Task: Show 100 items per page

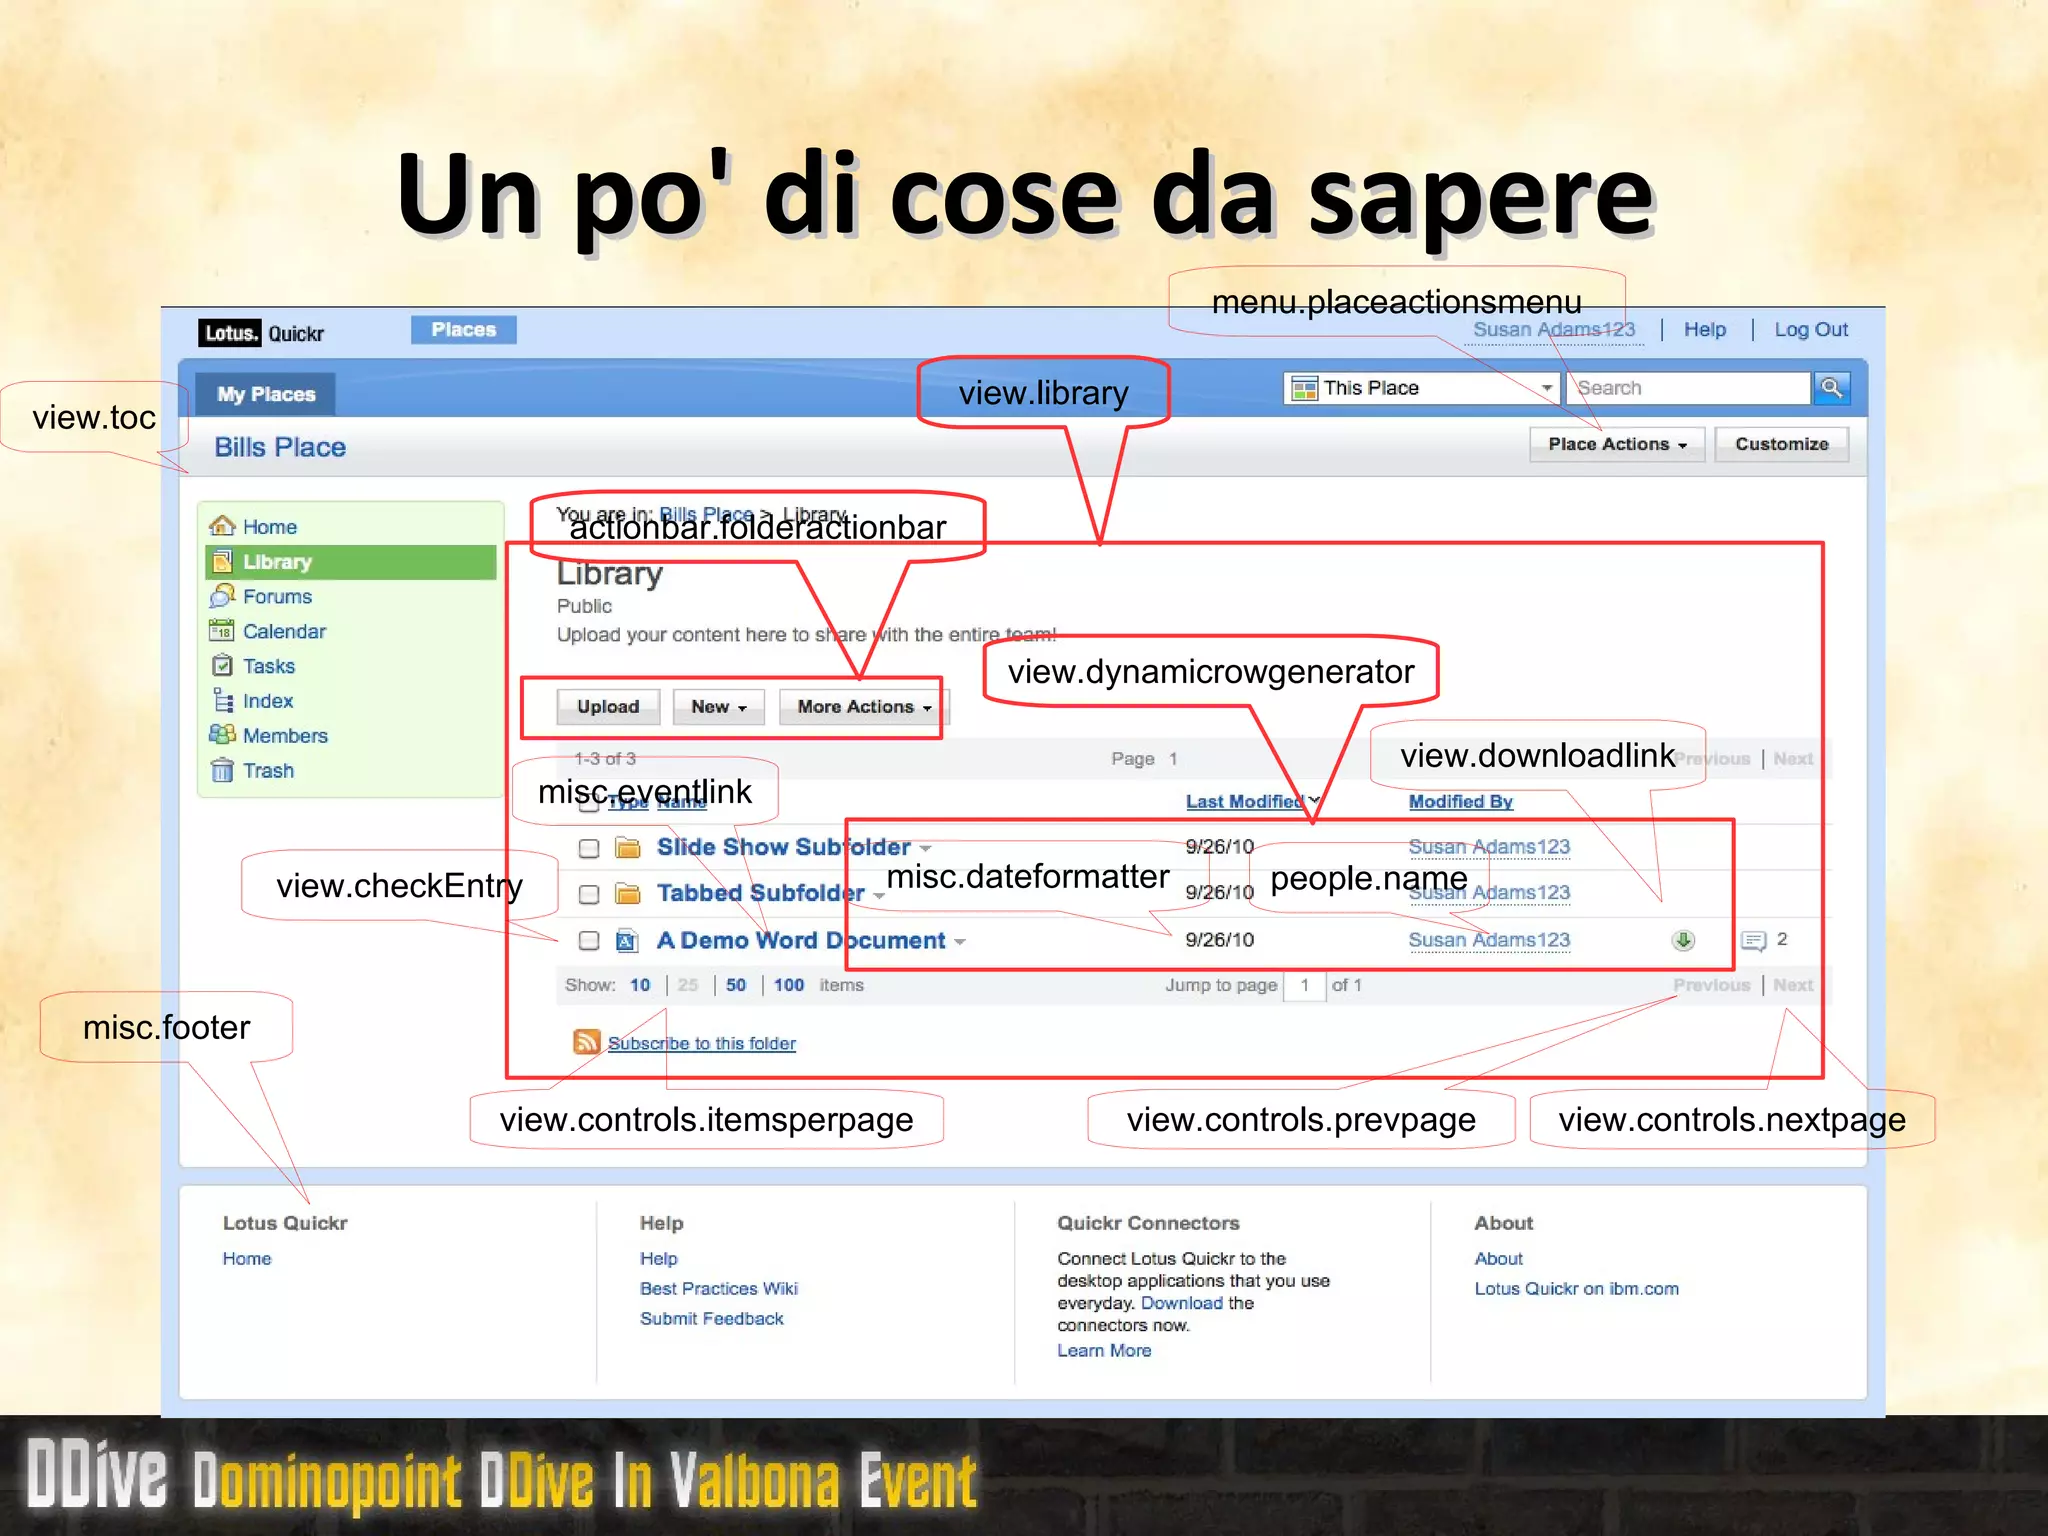Action: [x=788, y=985]
